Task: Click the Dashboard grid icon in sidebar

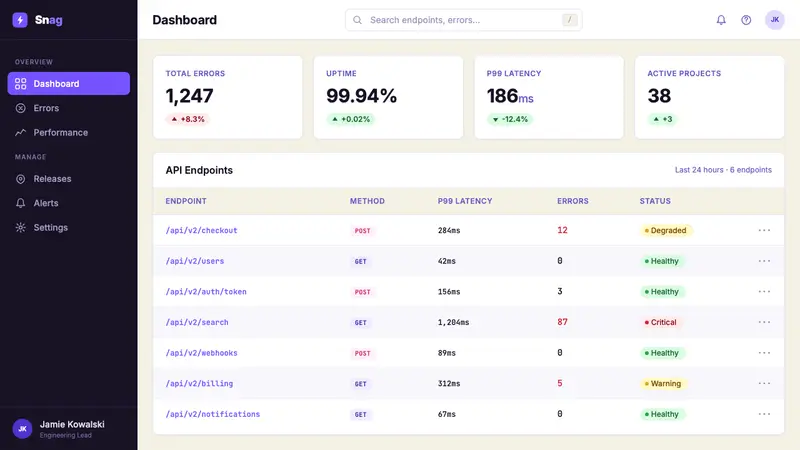Action: [x=20, y=84]
